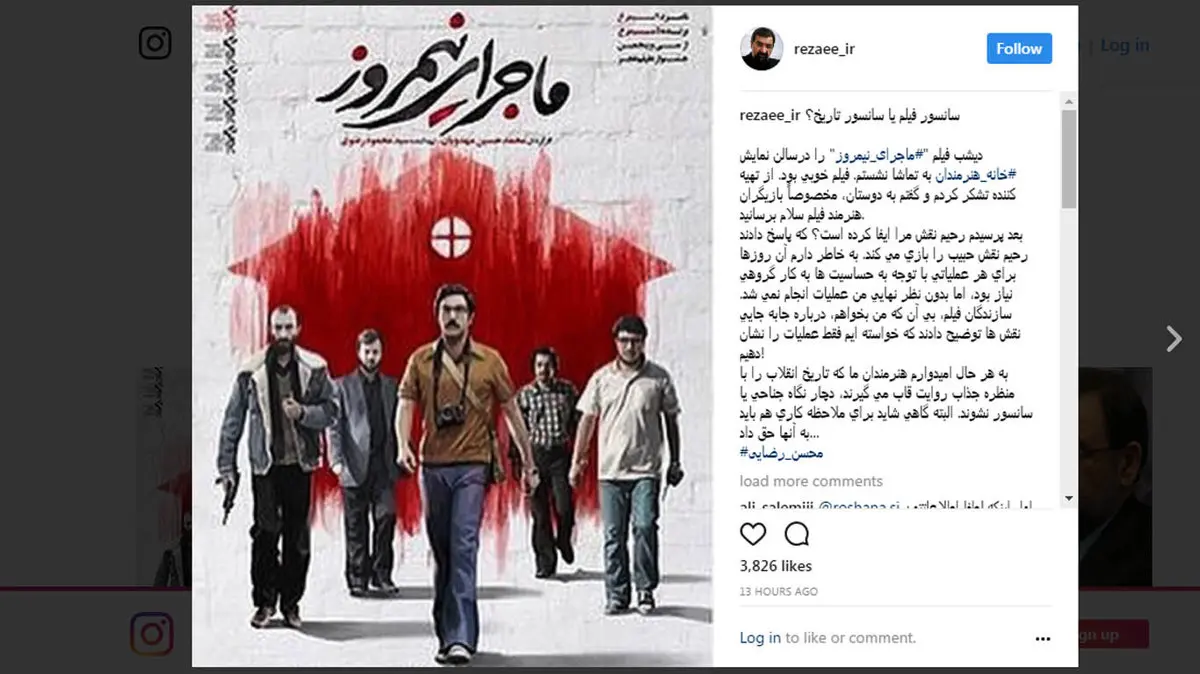Expand load more comments
Screen dimensions: 1200x674
[x=811, y=481]
